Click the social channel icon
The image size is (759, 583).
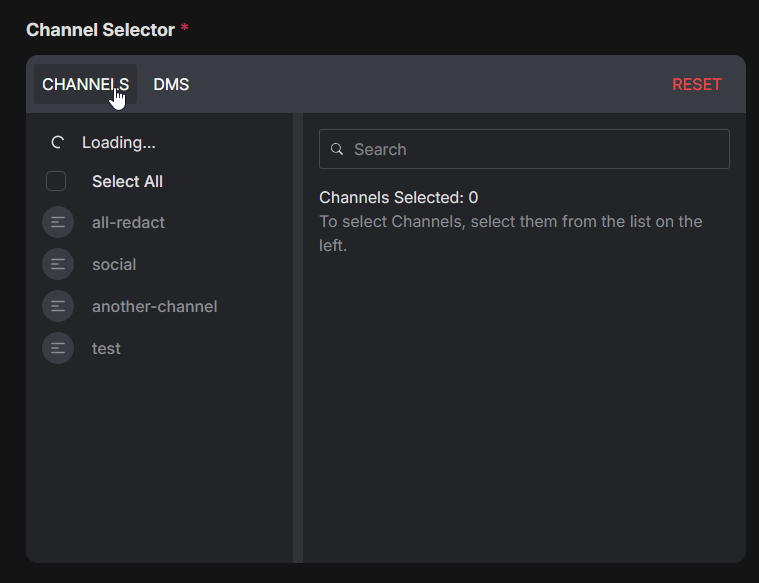point(58,264)
